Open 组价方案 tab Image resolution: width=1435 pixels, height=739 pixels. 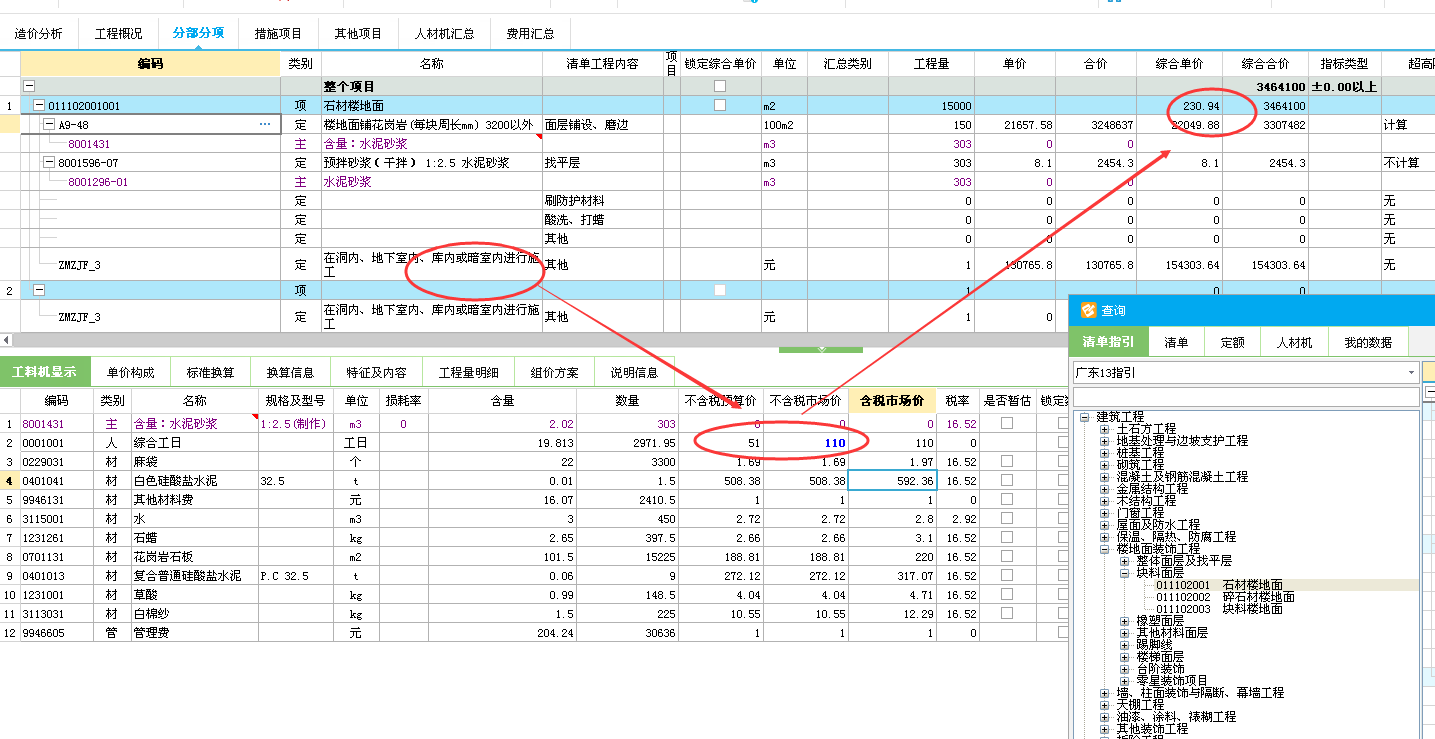554,372
